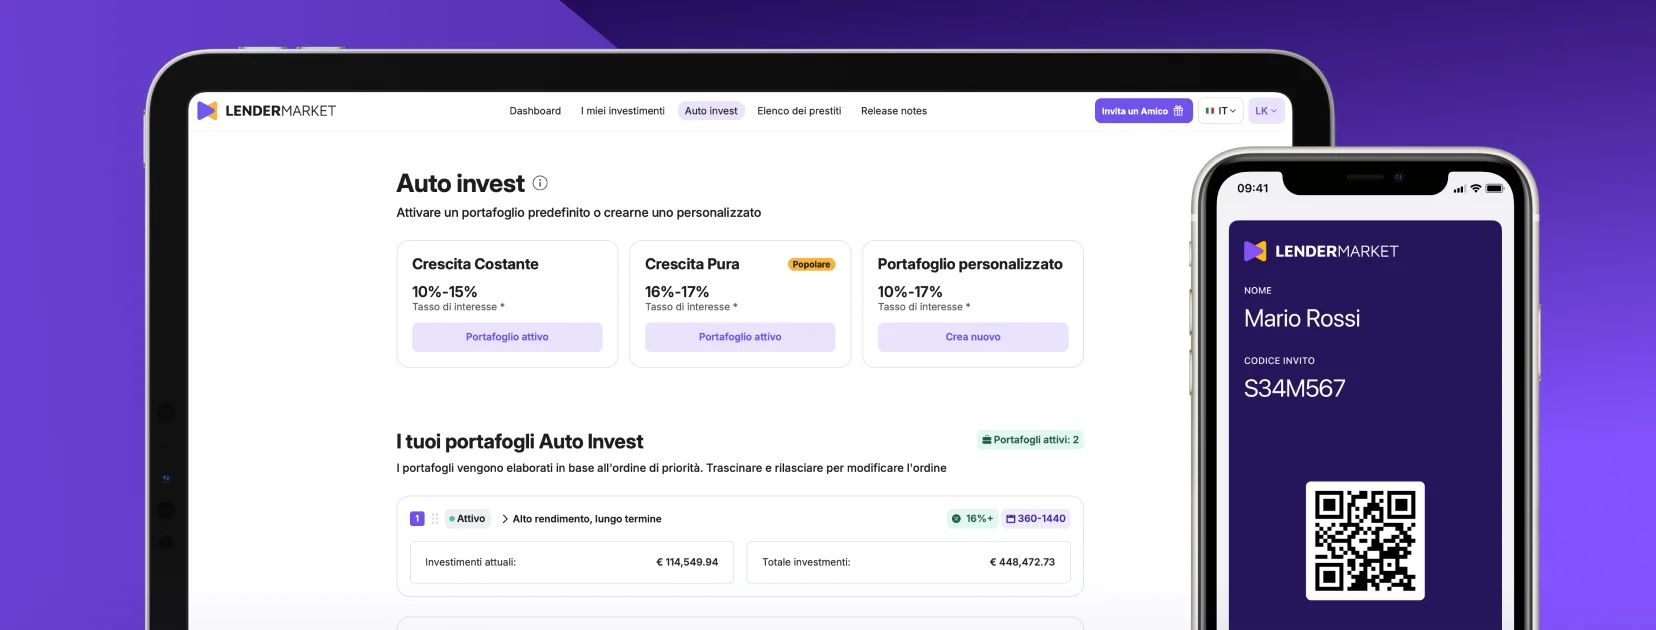Click Portafoglio attivo under Crescita Pura

point(740,337)
